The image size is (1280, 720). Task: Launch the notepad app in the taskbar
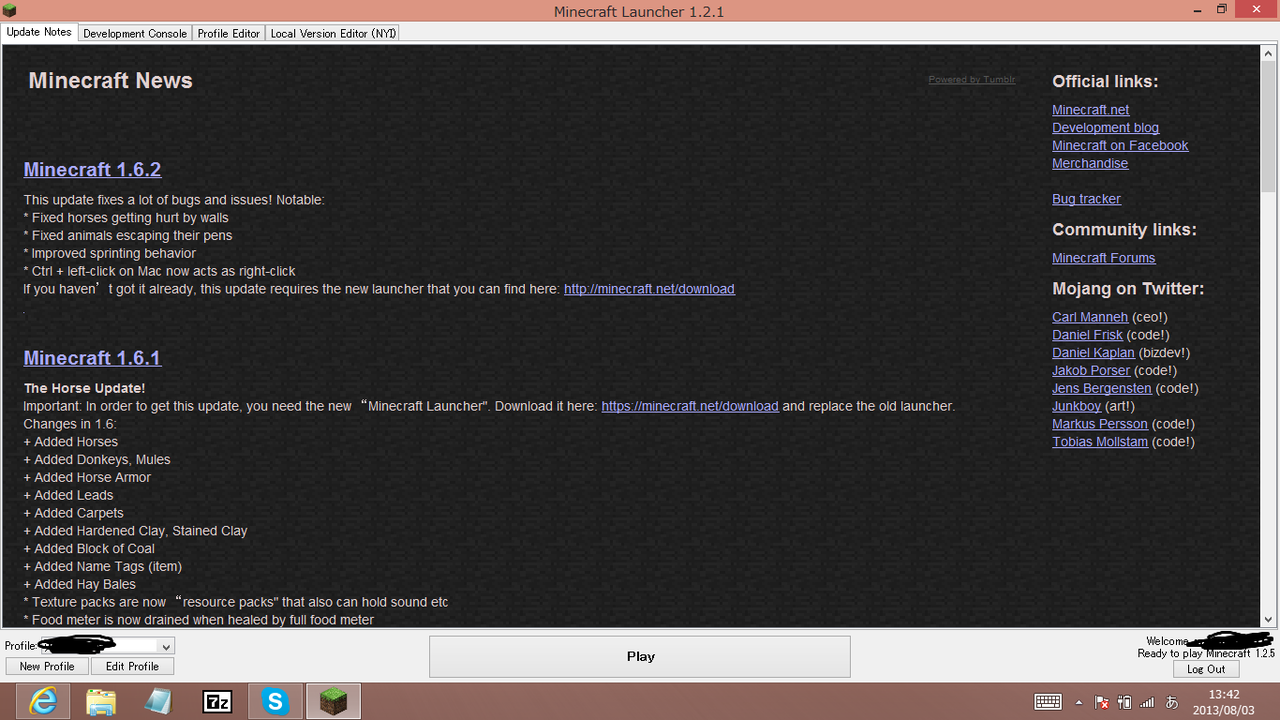pyautogui.click(x=159, y=702)
